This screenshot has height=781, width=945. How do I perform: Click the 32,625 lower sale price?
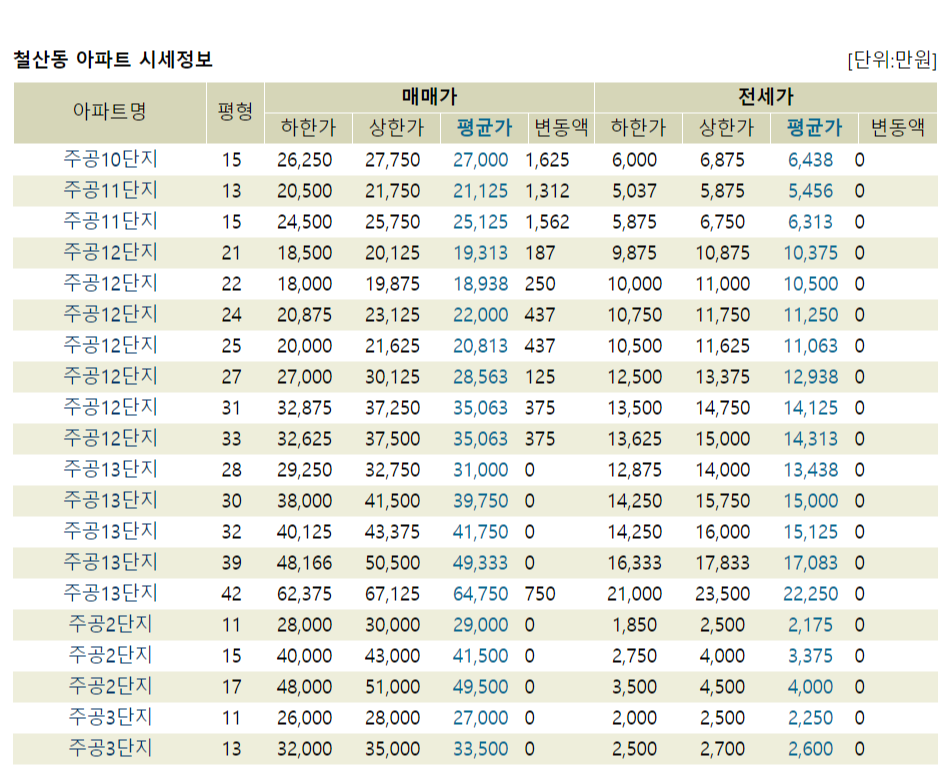pos(304,439)
